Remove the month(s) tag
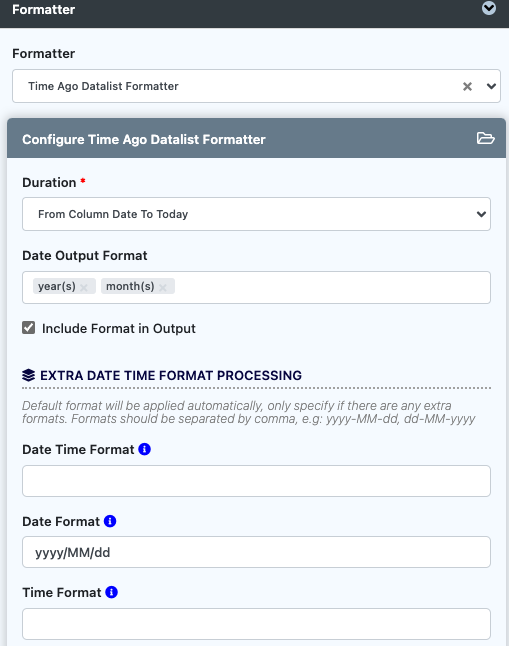This screenshot has height=646, width=509. pyautogui.click(x=163, y=287)
